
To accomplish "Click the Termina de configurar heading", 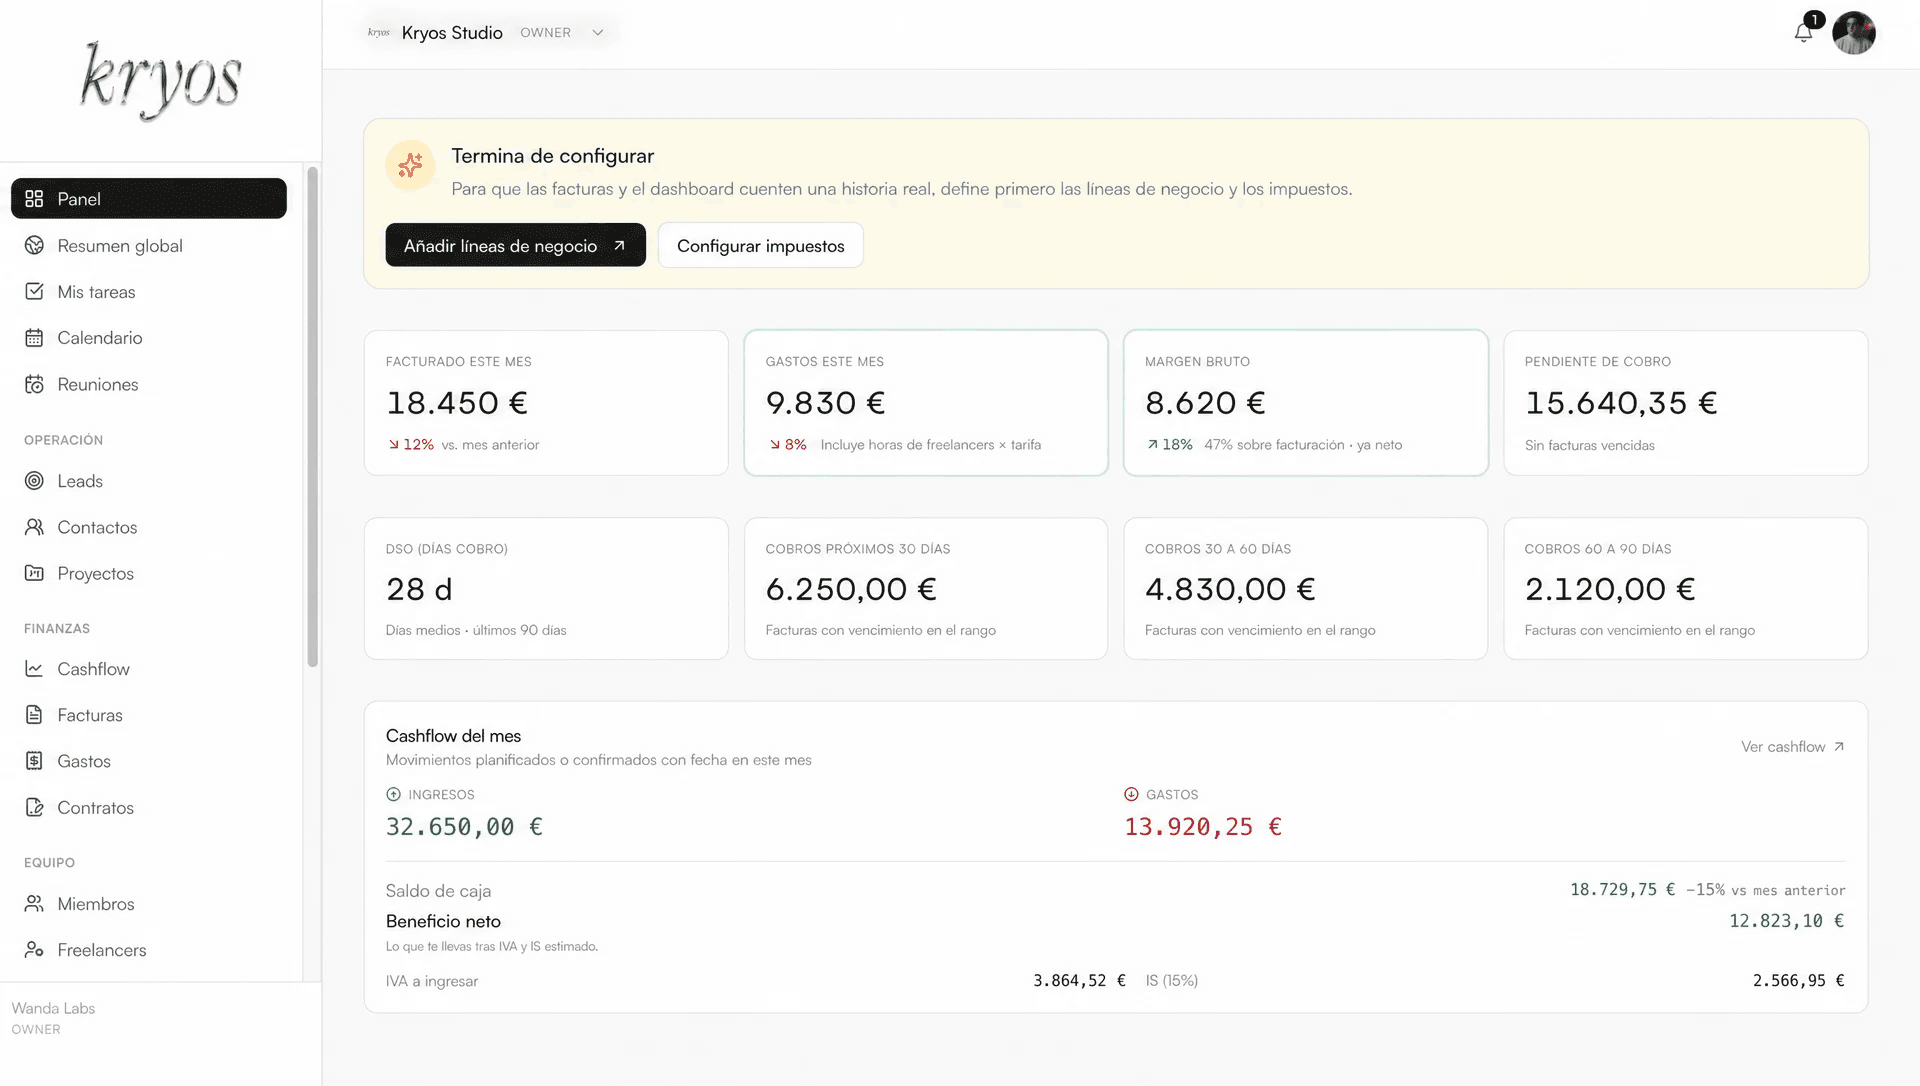I will point(552,156).
